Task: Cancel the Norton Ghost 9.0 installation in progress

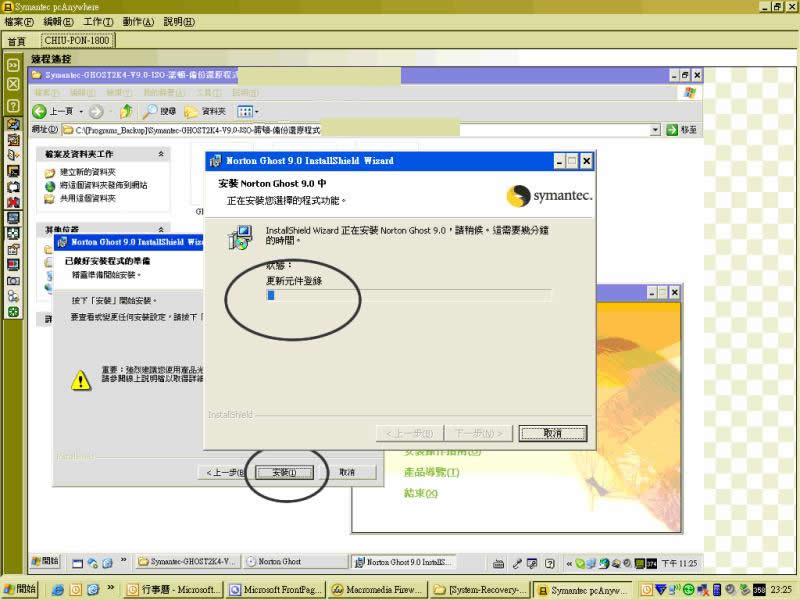Action: (553, 434)
